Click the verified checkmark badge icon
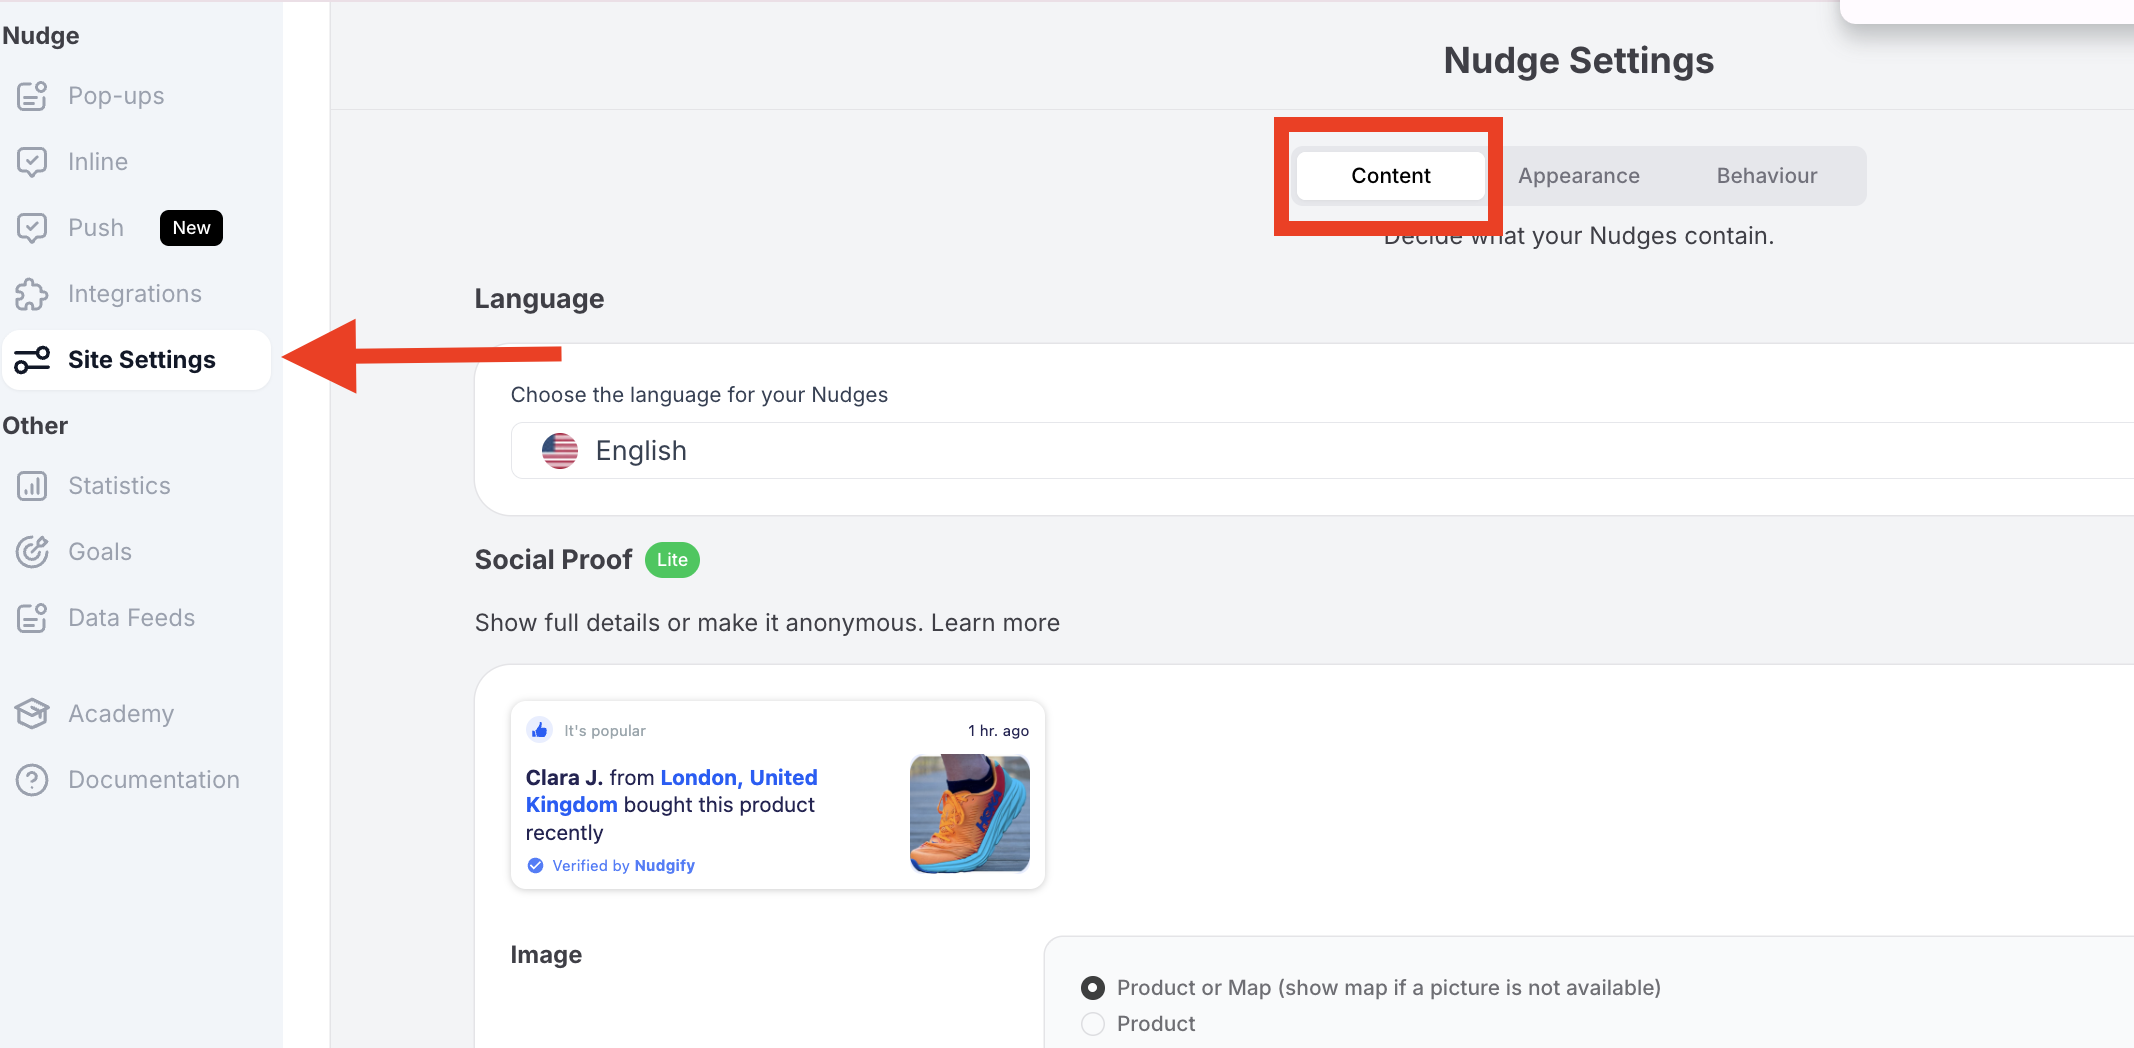Screen dimensions: 2134x1048 point(535,866)
